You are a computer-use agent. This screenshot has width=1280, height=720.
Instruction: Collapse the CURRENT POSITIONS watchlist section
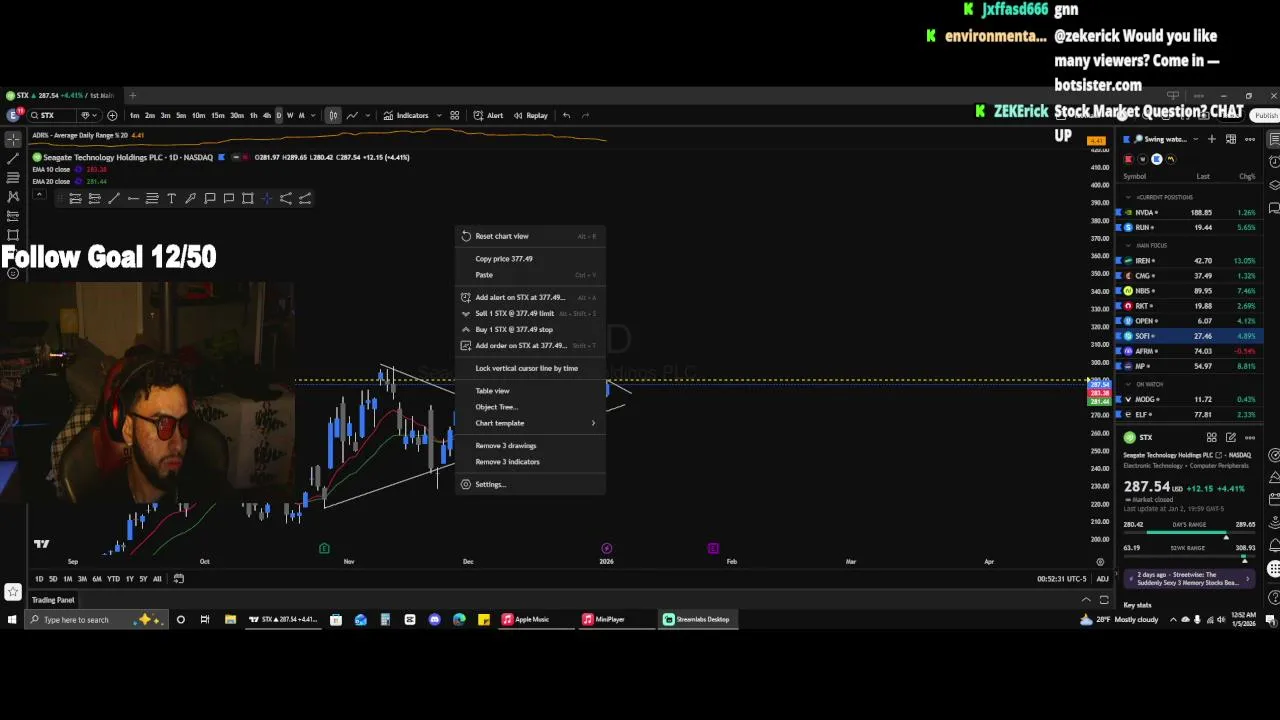pyautogui.click(x=1129, y=197)
